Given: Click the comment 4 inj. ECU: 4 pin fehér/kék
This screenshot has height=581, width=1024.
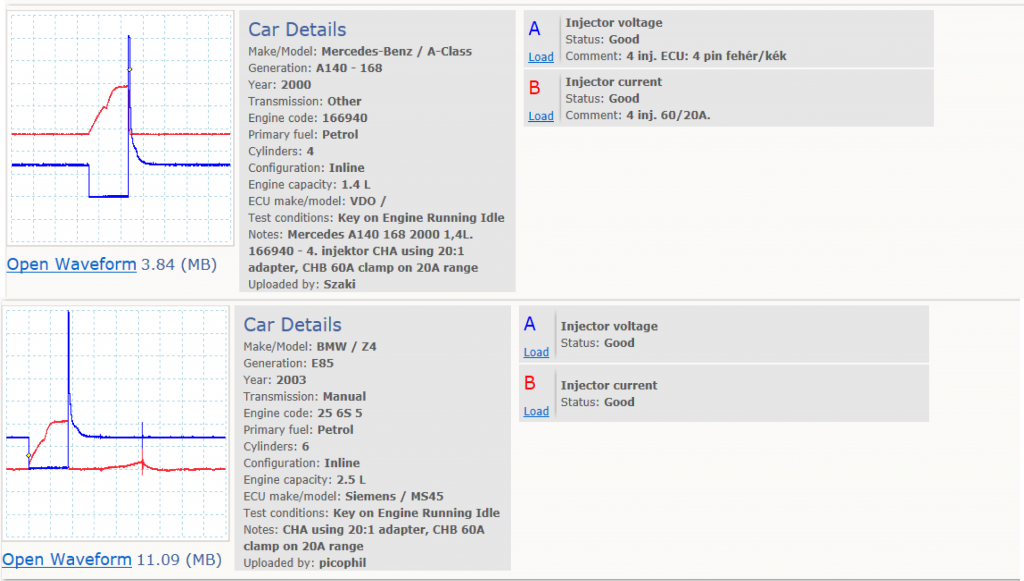Looking at the screenshot, I should 676,56.
